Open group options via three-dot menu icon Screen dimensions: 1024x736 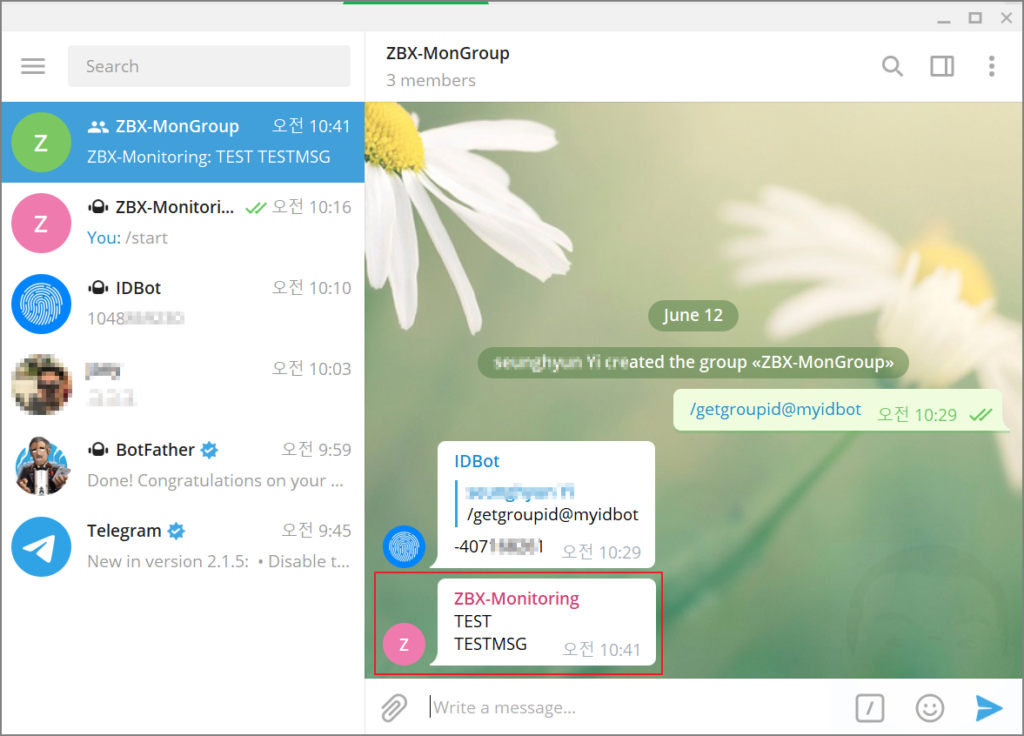click(x=991, y=66)
